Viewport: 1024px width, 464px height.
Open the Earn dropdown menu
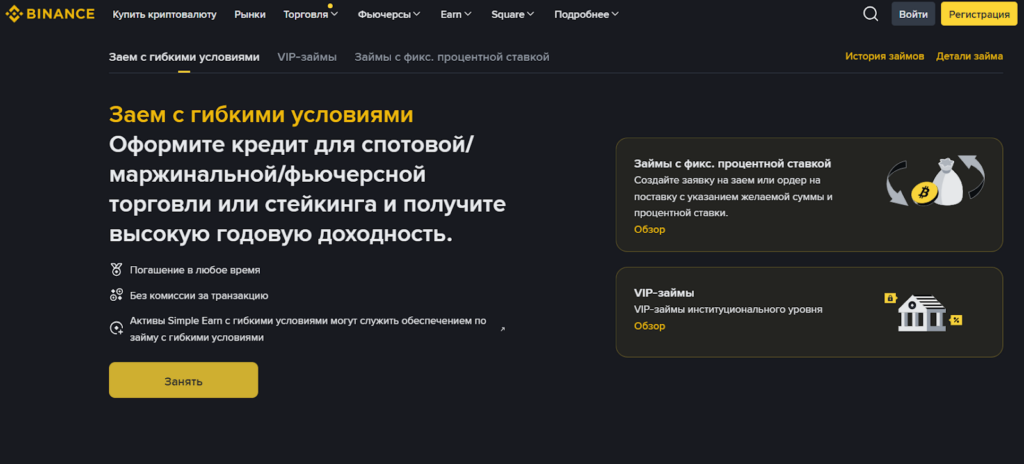click(x=456, y=15)
